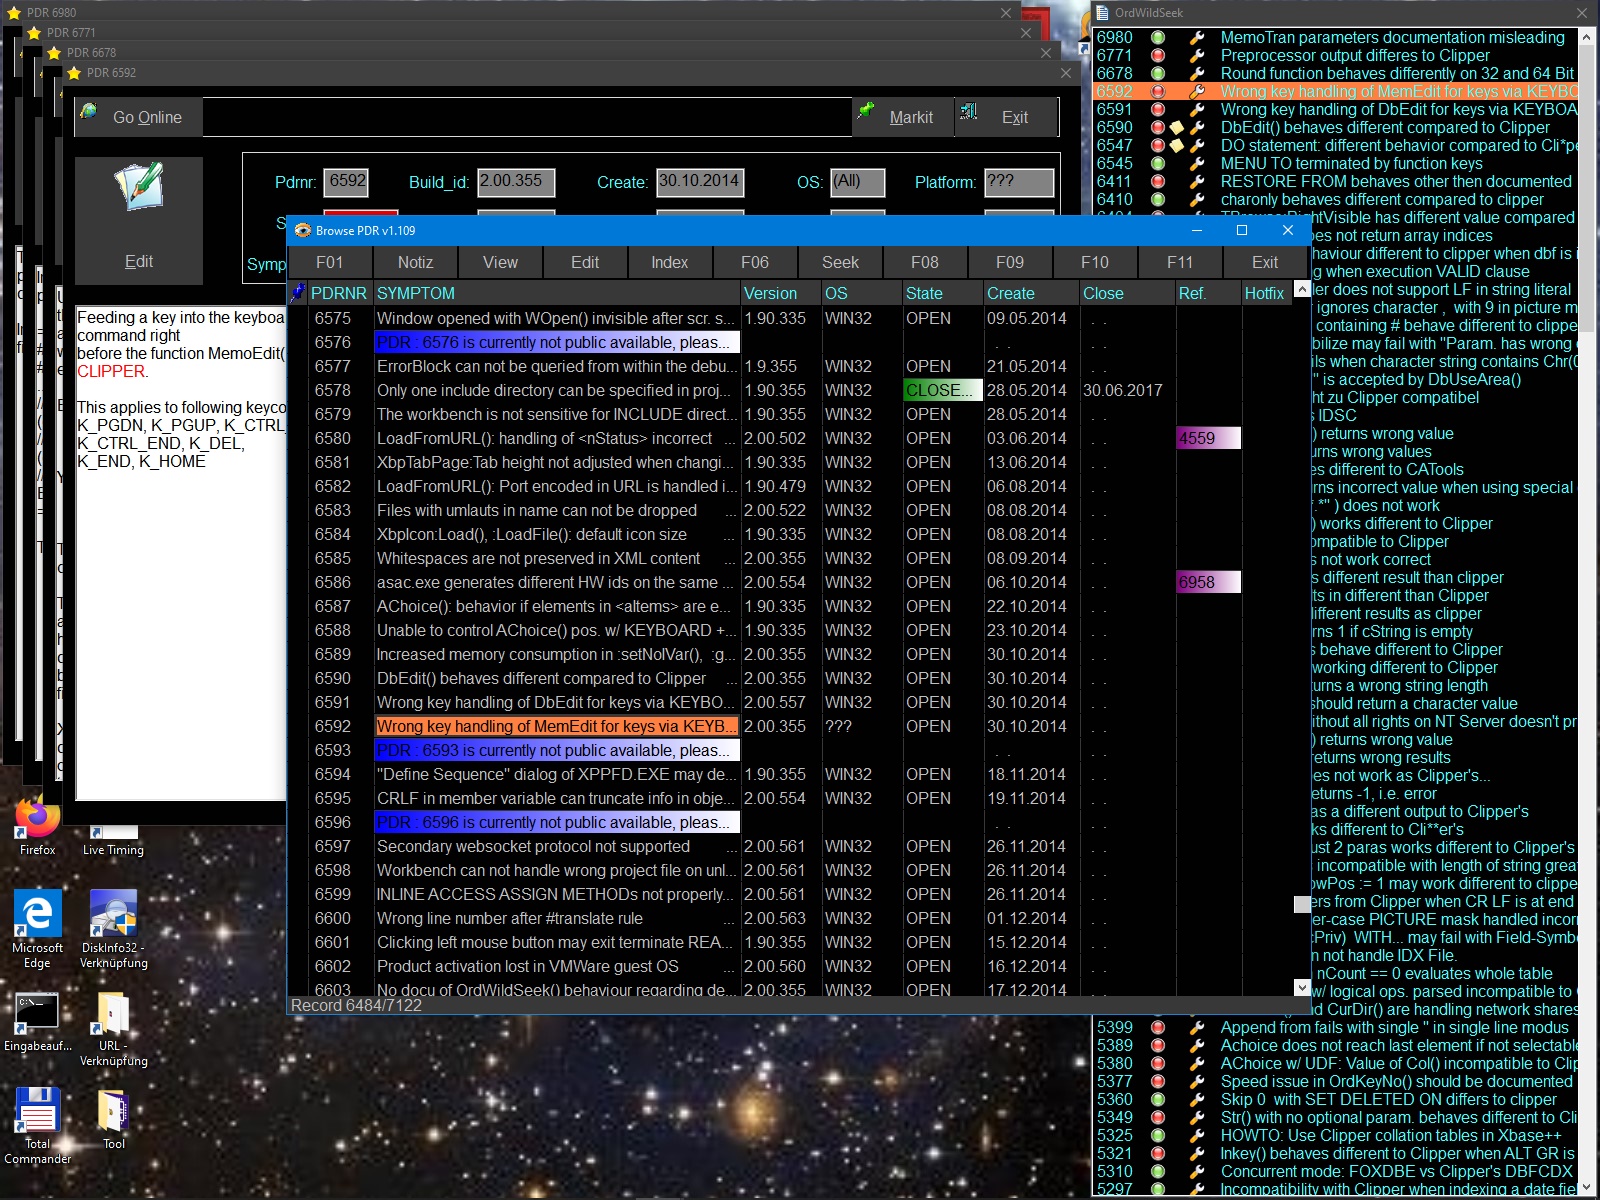
Task: Click the yellow note icon on row 6590
Action: click(1177, 128)
